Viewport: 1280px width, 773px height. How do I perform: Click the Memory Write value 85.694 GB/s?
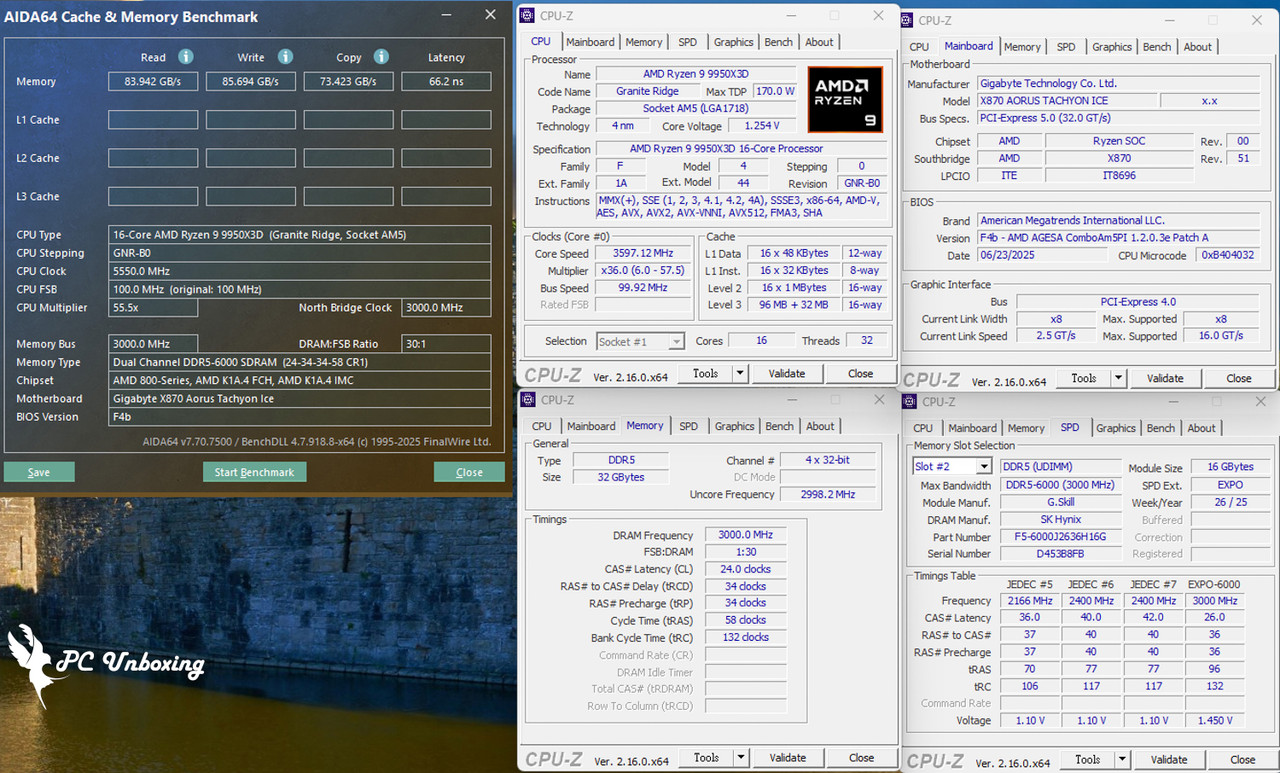(x=251, y=81)
